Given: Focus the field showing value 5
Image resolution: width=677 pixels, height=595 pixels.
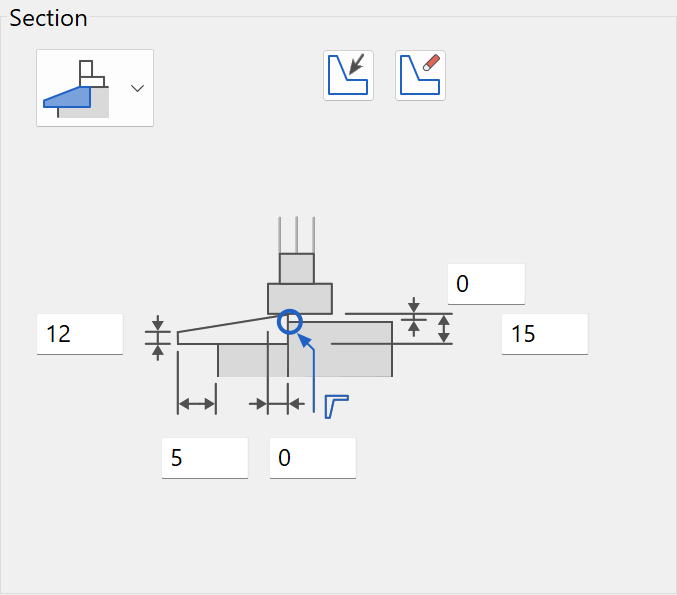Looking at the screenshot, I should (205, 458).
